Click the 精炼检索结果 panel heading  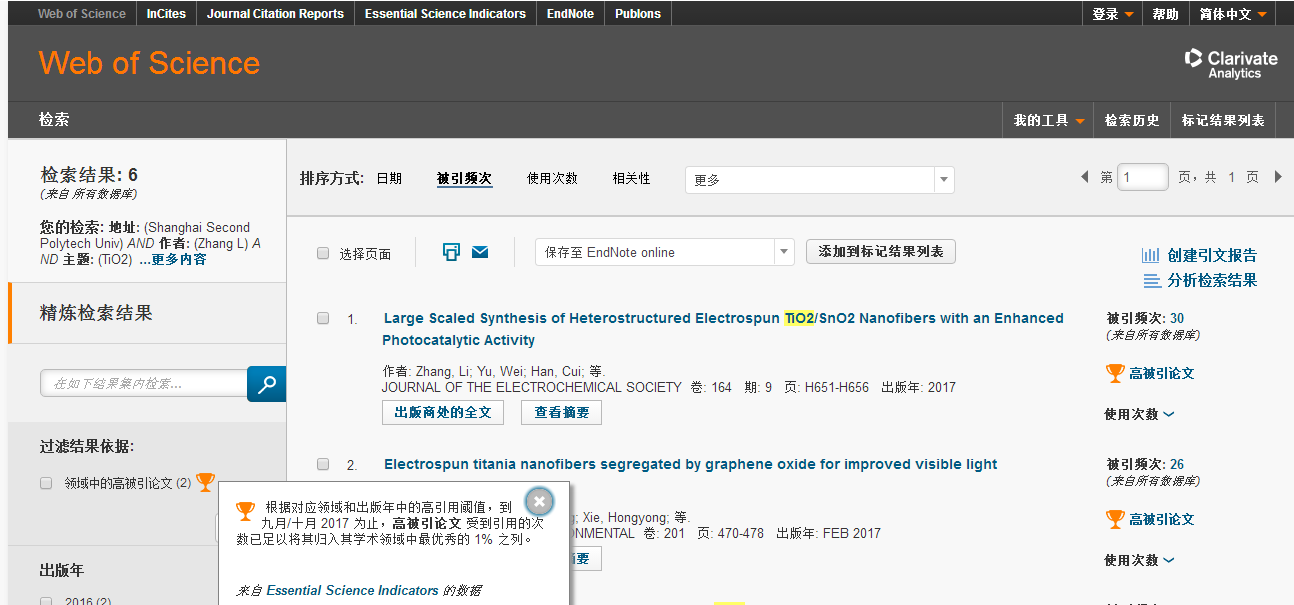point(96,313)
